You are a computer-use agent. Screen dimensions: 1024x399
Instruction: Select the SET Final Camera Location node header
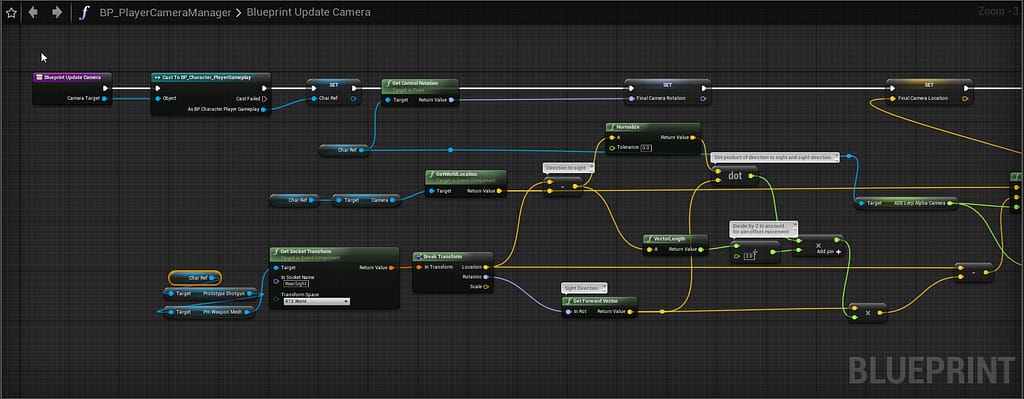[929, 85]
